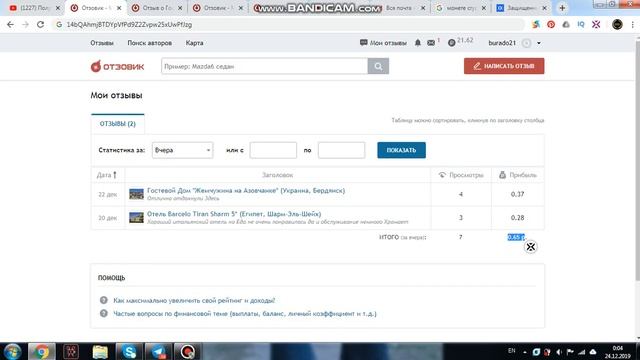Screen dimensions: 640x360
Task: Open the Отзывы menu item
Action: (102, 43)
